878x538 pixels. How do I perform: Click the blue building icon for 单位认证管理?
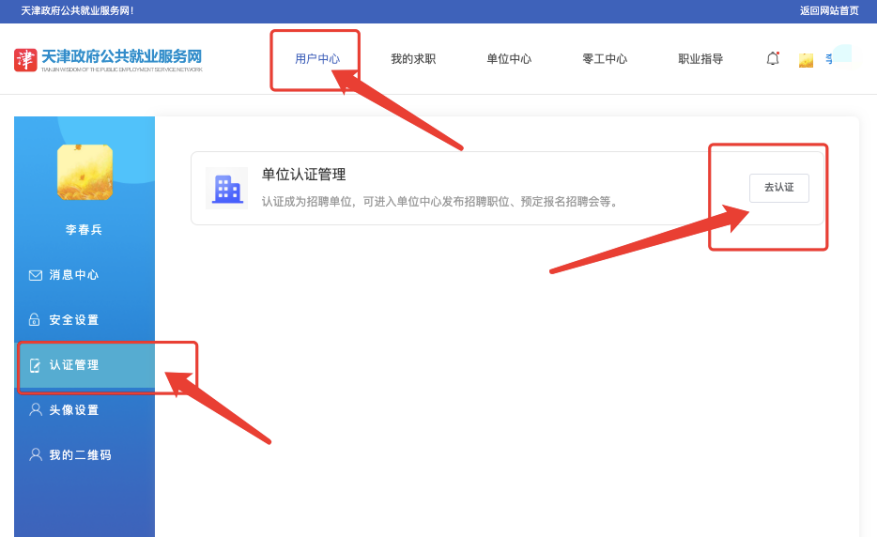coord(227,188)
